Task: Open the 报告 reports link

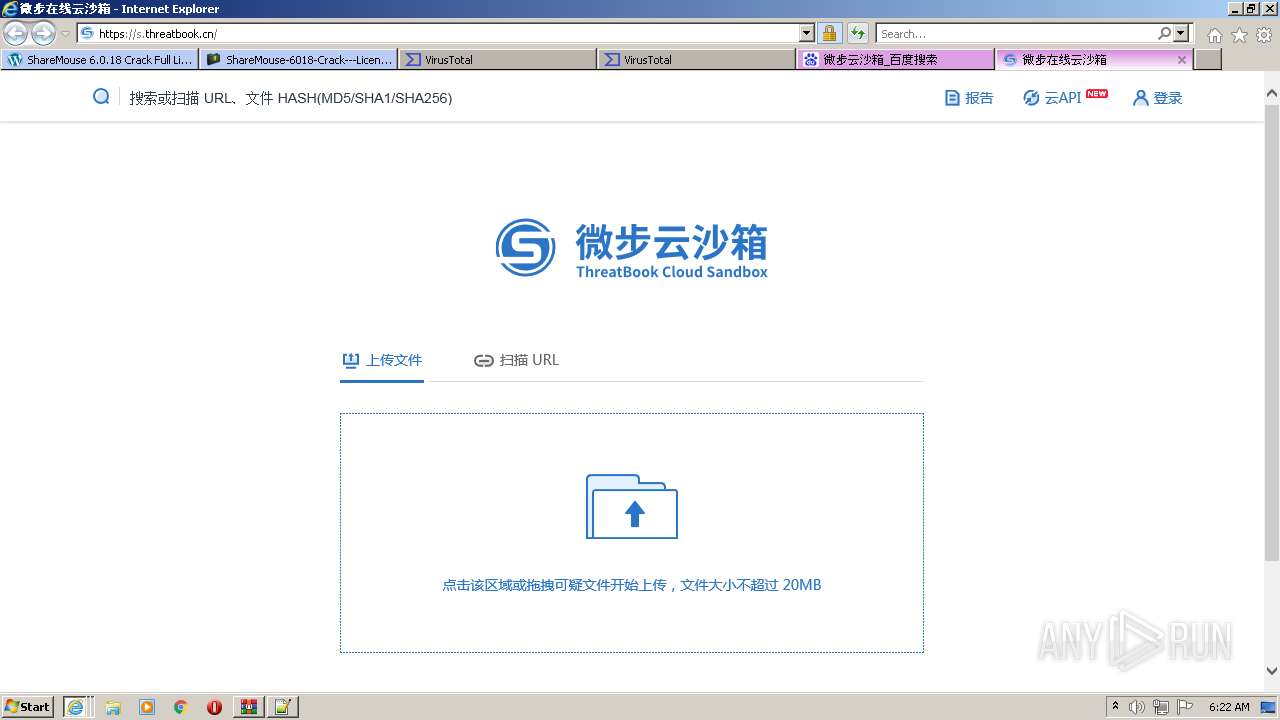Action: pos(969,98)
